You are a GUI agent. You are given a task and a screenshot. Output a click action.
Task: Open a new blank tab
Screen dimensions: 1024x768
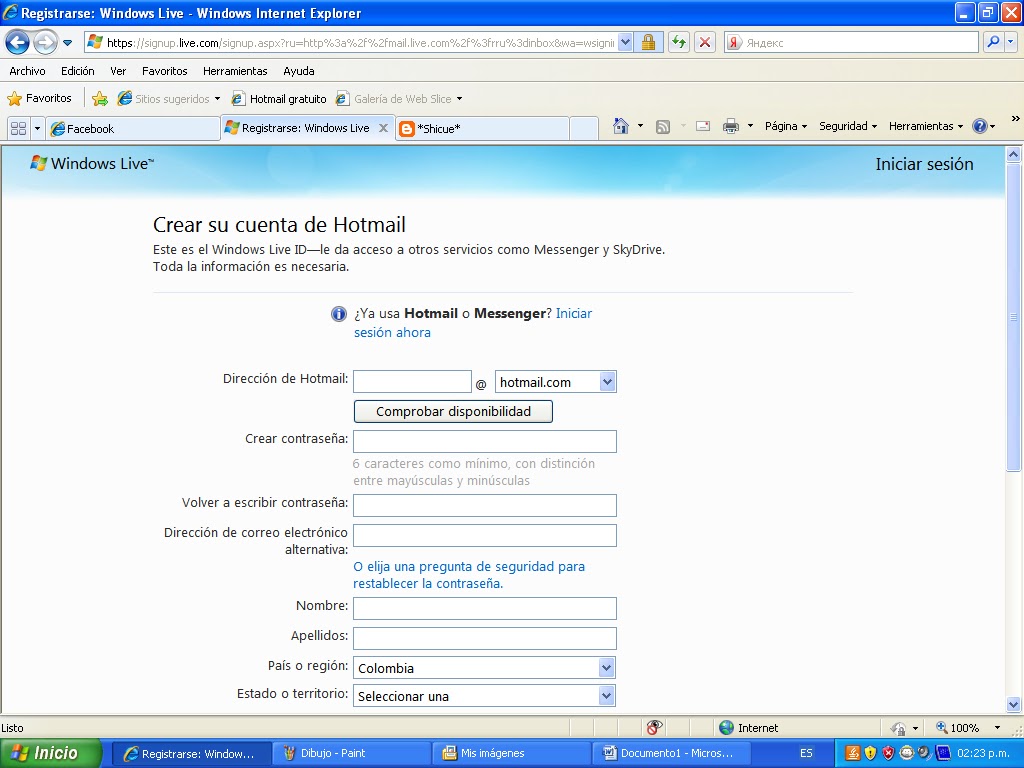[x=584, y=129]
